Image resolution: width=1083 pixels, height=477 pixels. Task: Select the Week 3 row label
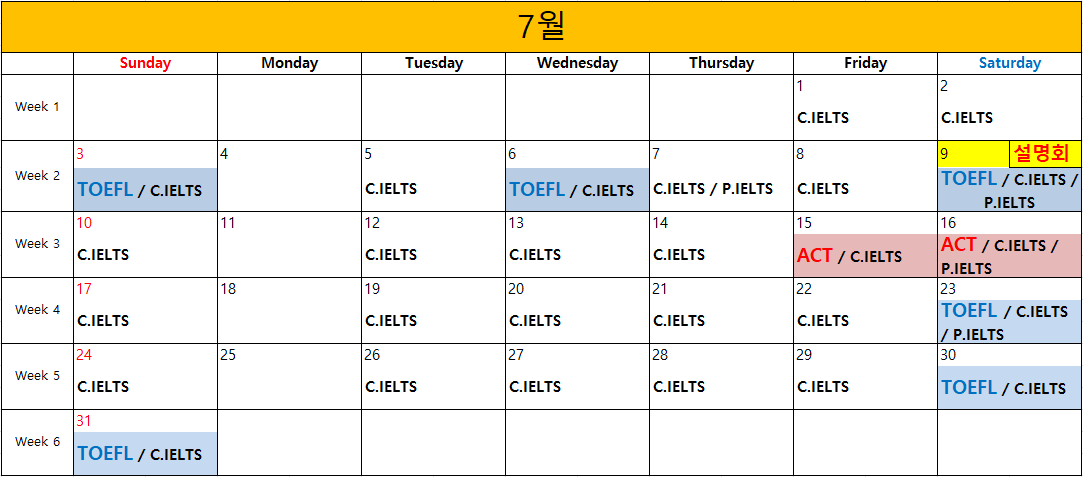[x=37, y=244]
